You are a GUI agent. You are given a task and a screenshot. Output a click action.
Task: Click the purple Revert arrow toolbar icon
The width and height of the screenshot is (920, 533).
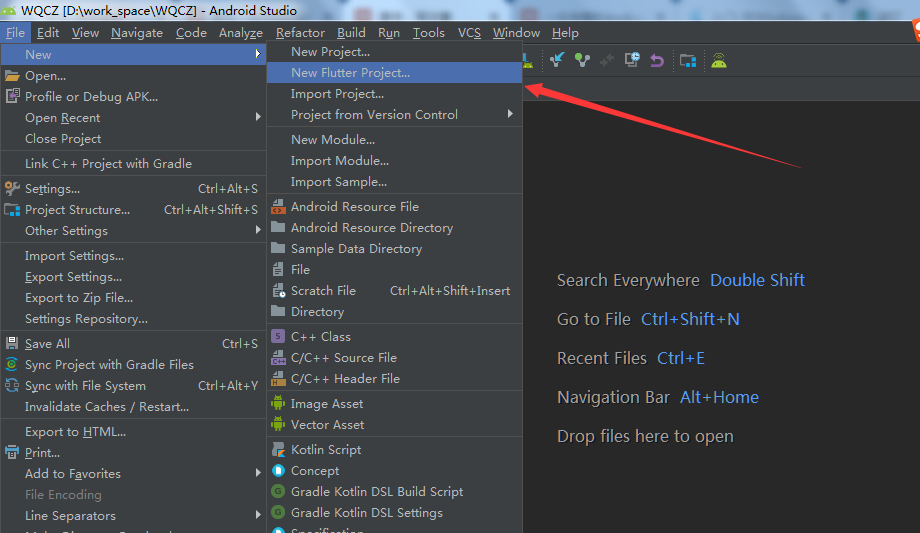point(657,60)
